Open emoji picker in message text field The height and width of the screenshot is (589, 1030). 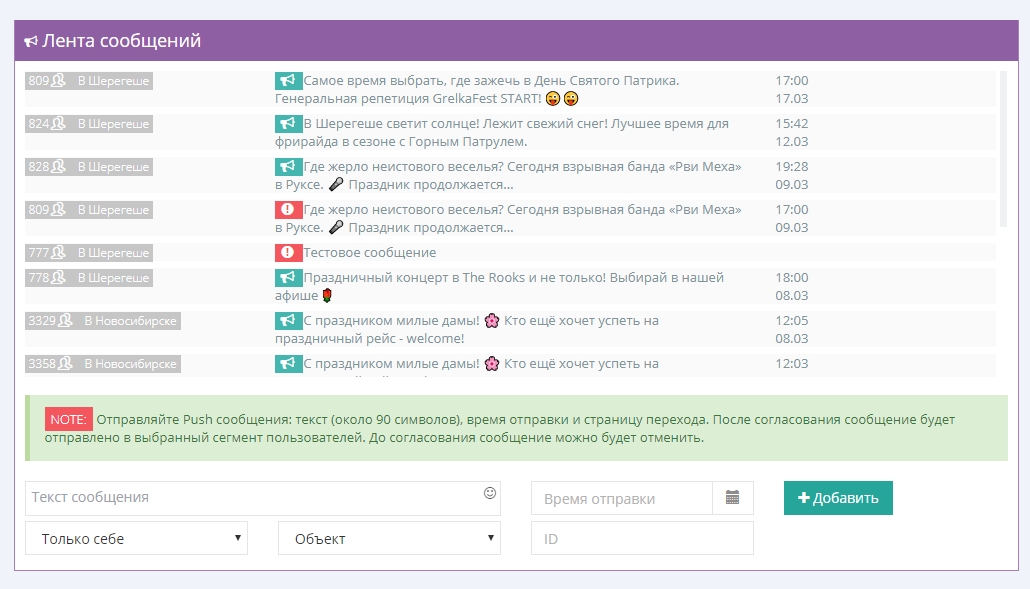pos(489,493)
